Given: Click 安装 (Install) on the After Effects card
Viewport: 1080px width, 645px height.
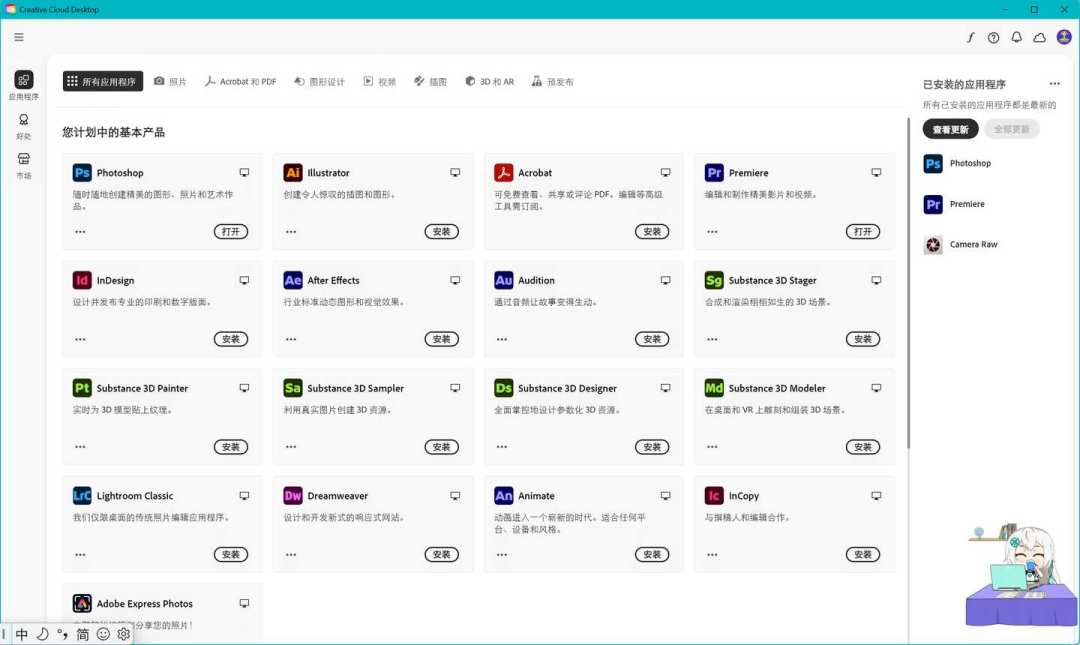Looking at the screenshot, I should tap(442, 339).
